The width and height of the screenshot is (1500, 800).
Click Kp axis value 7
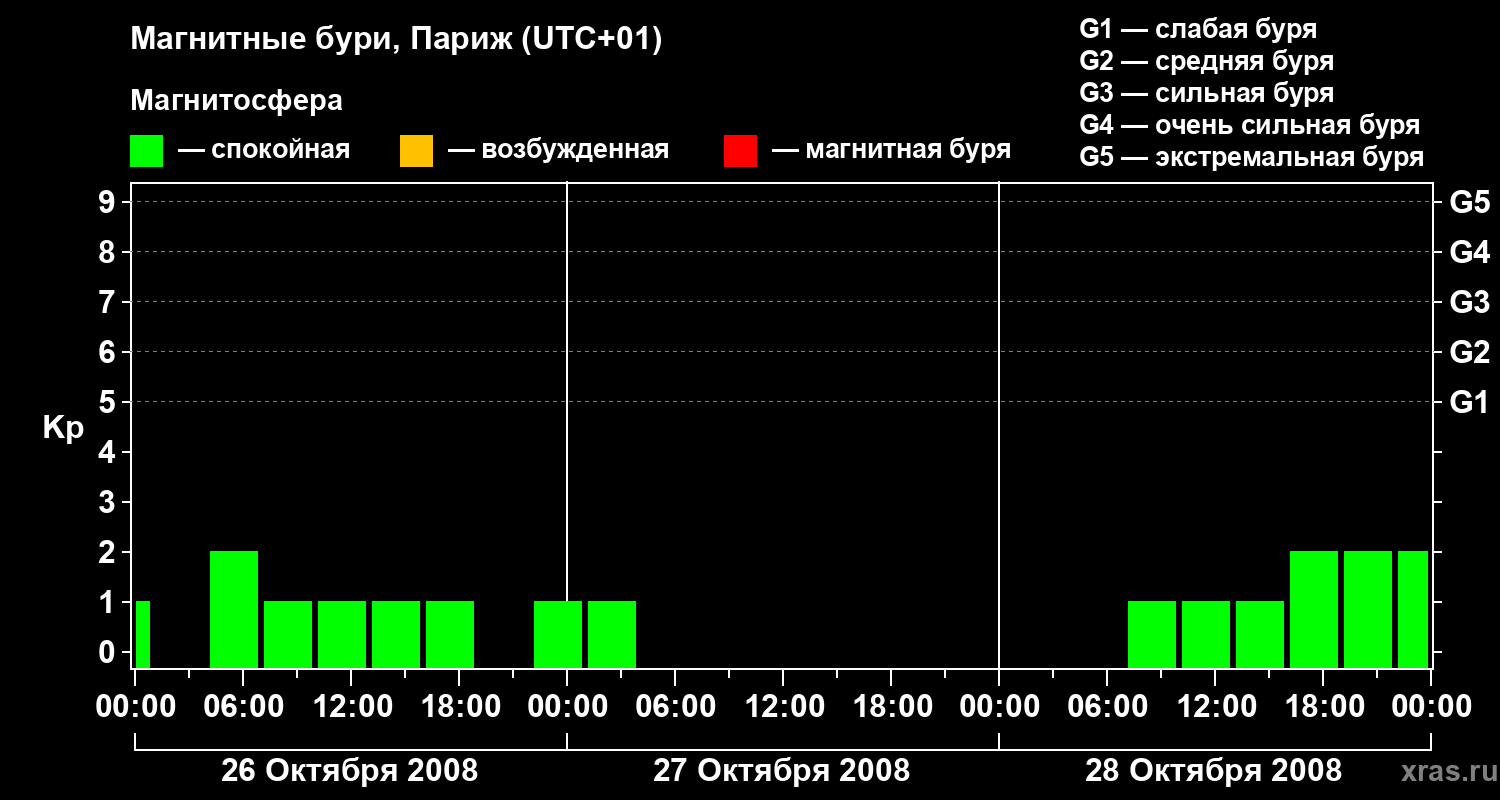[109, 302]
